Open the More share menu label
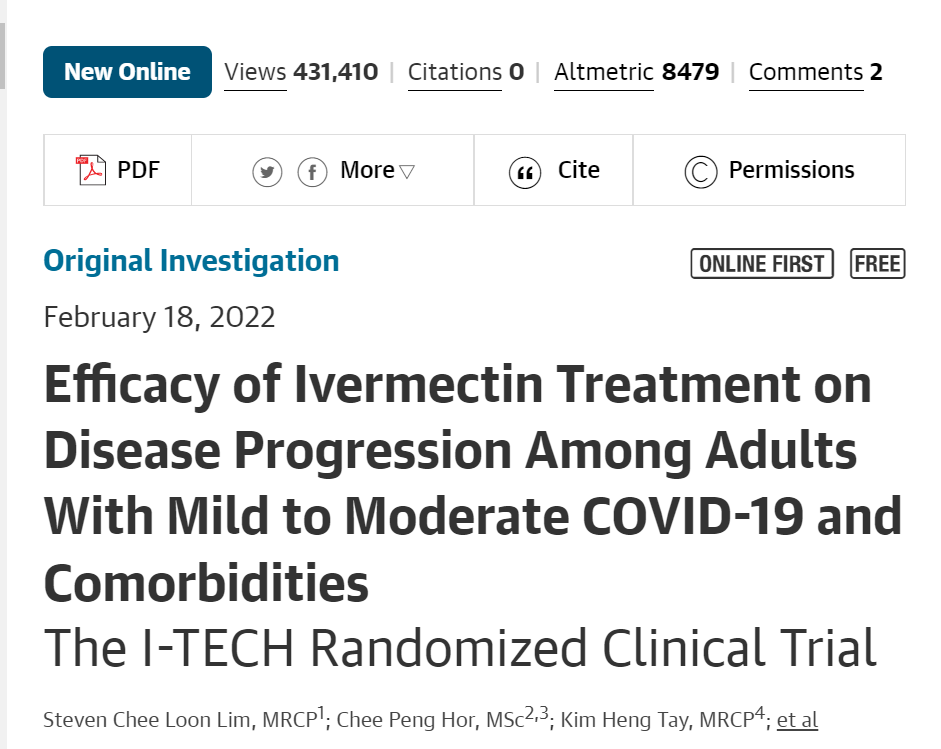 pos(367,170)
